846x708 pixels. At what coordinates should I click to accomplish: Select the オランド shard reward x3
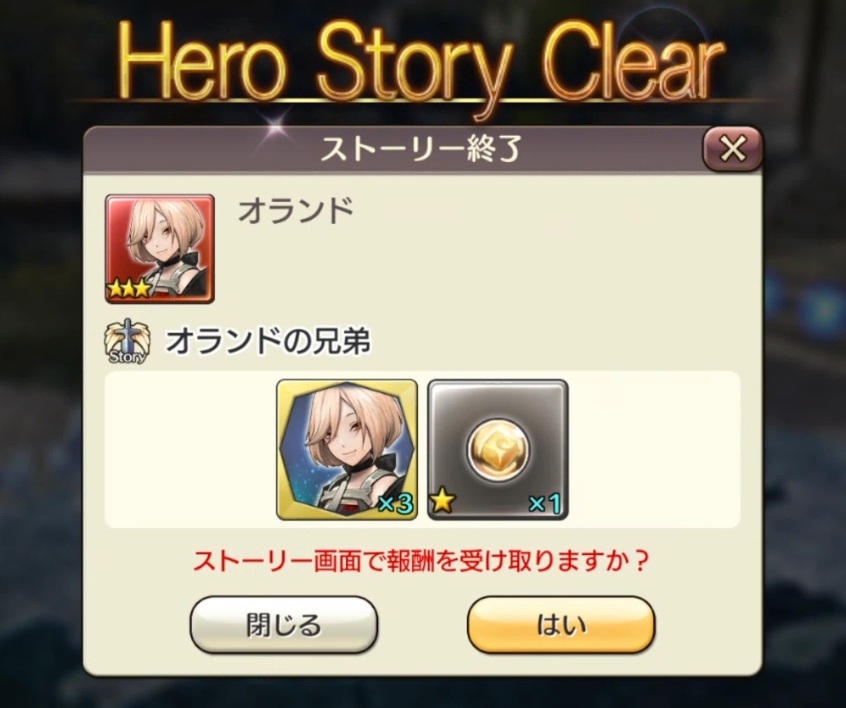pyautogui.click(x=347, y=450)
